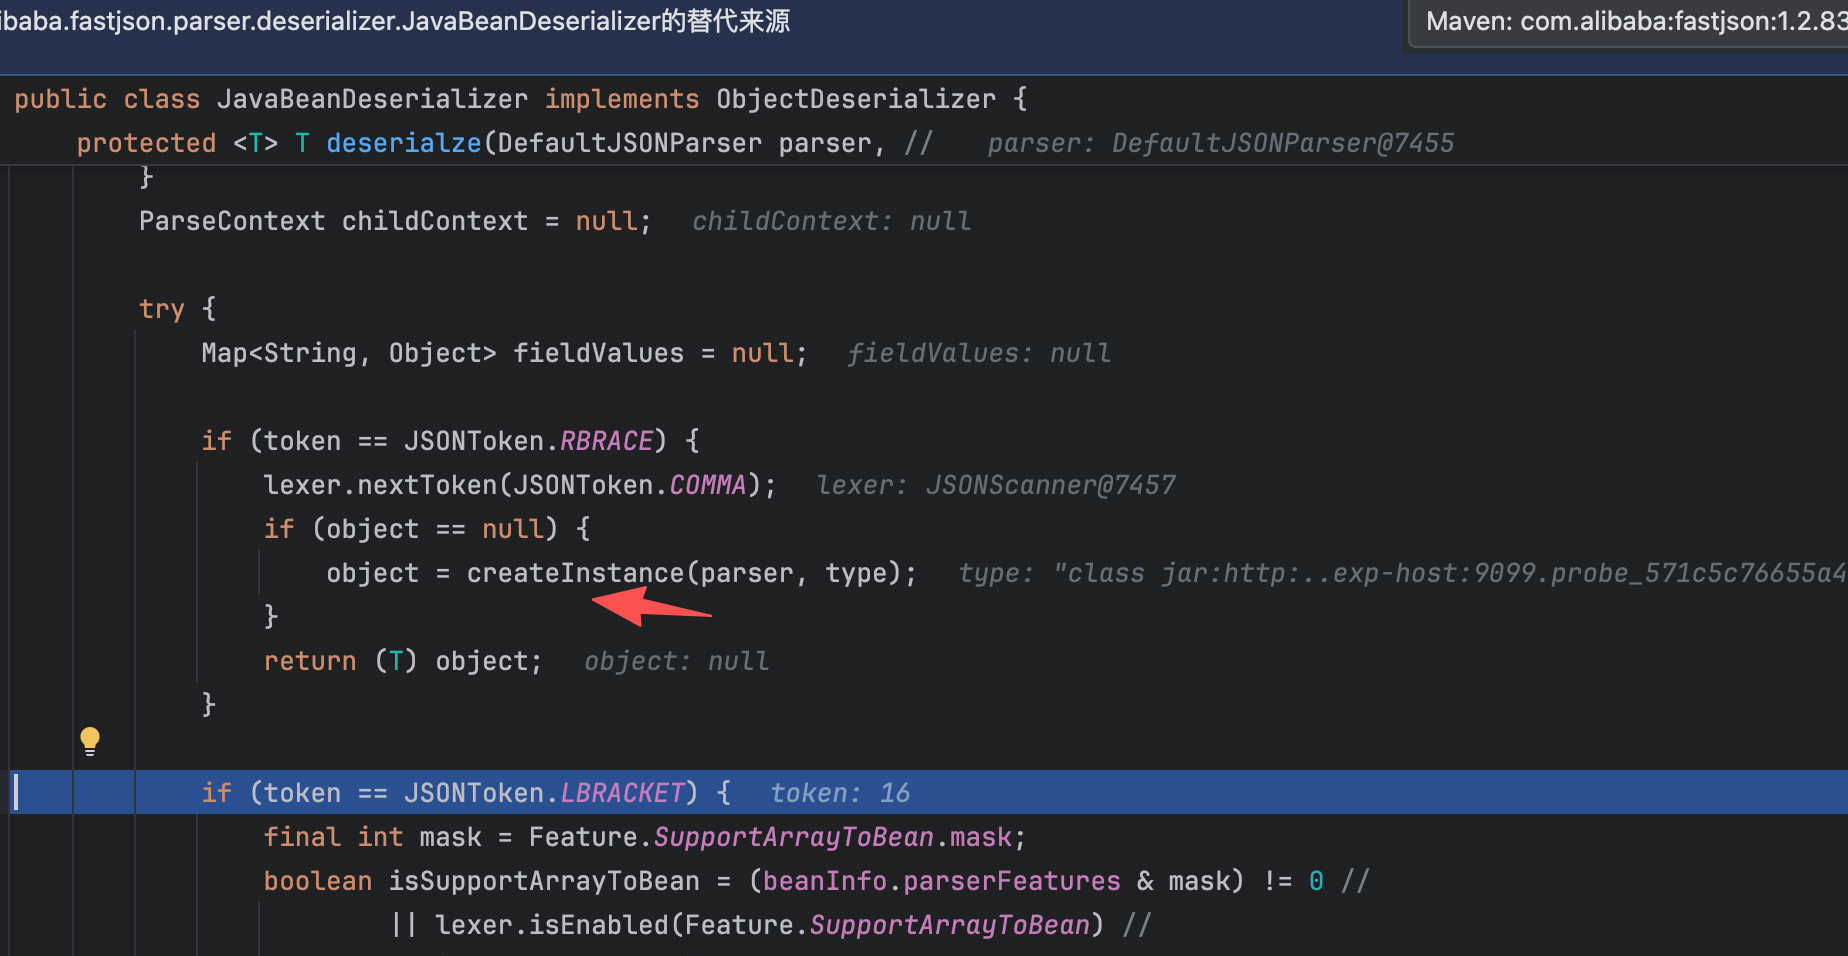Click the gutter beside the try line
The image size is (1848, 956).
coord(40,309)
